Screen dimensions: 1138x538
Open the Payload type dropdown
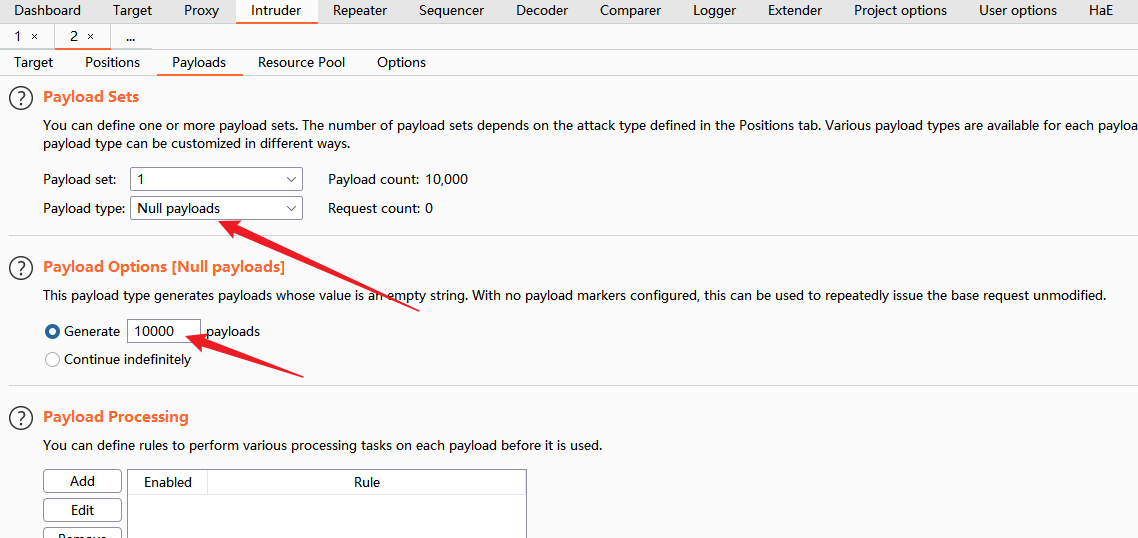point(216,208)
